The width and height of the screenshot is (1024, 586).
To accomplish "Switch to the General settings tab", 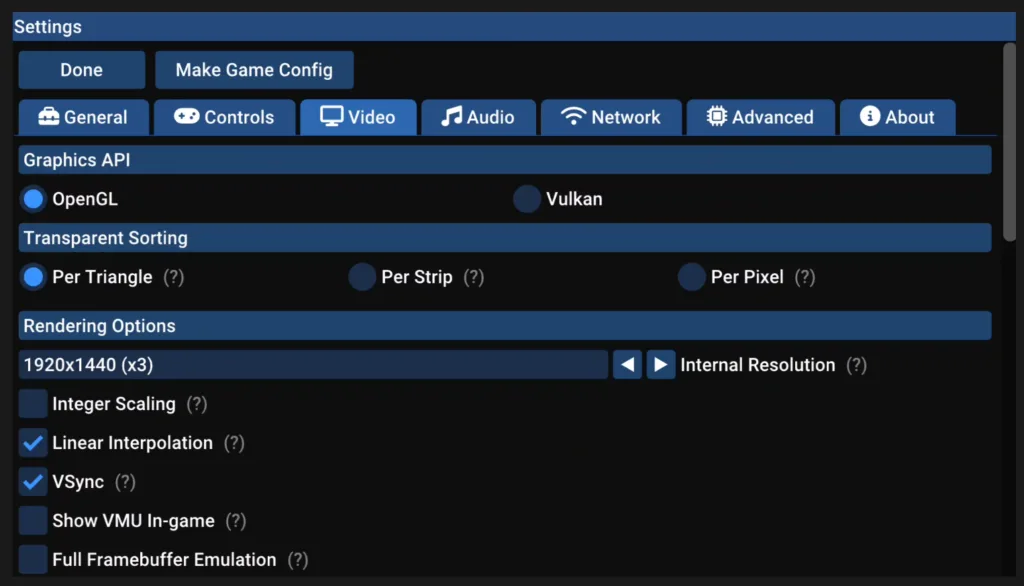I will pos(83,117).
